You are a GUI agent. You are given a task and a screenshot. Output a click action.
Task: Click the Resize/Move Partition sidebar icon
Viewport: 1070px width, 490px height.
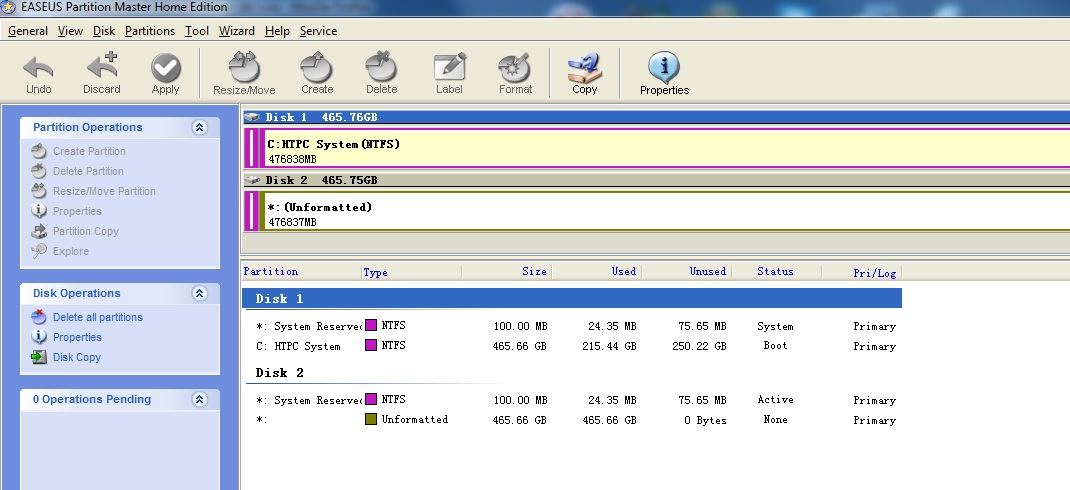click(40, 191)
